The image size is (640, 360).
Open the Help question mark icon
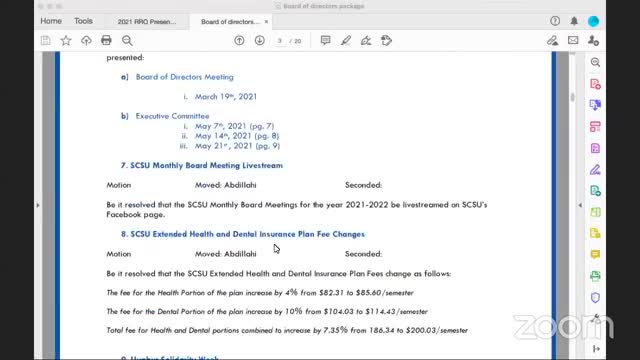(555, 21)
